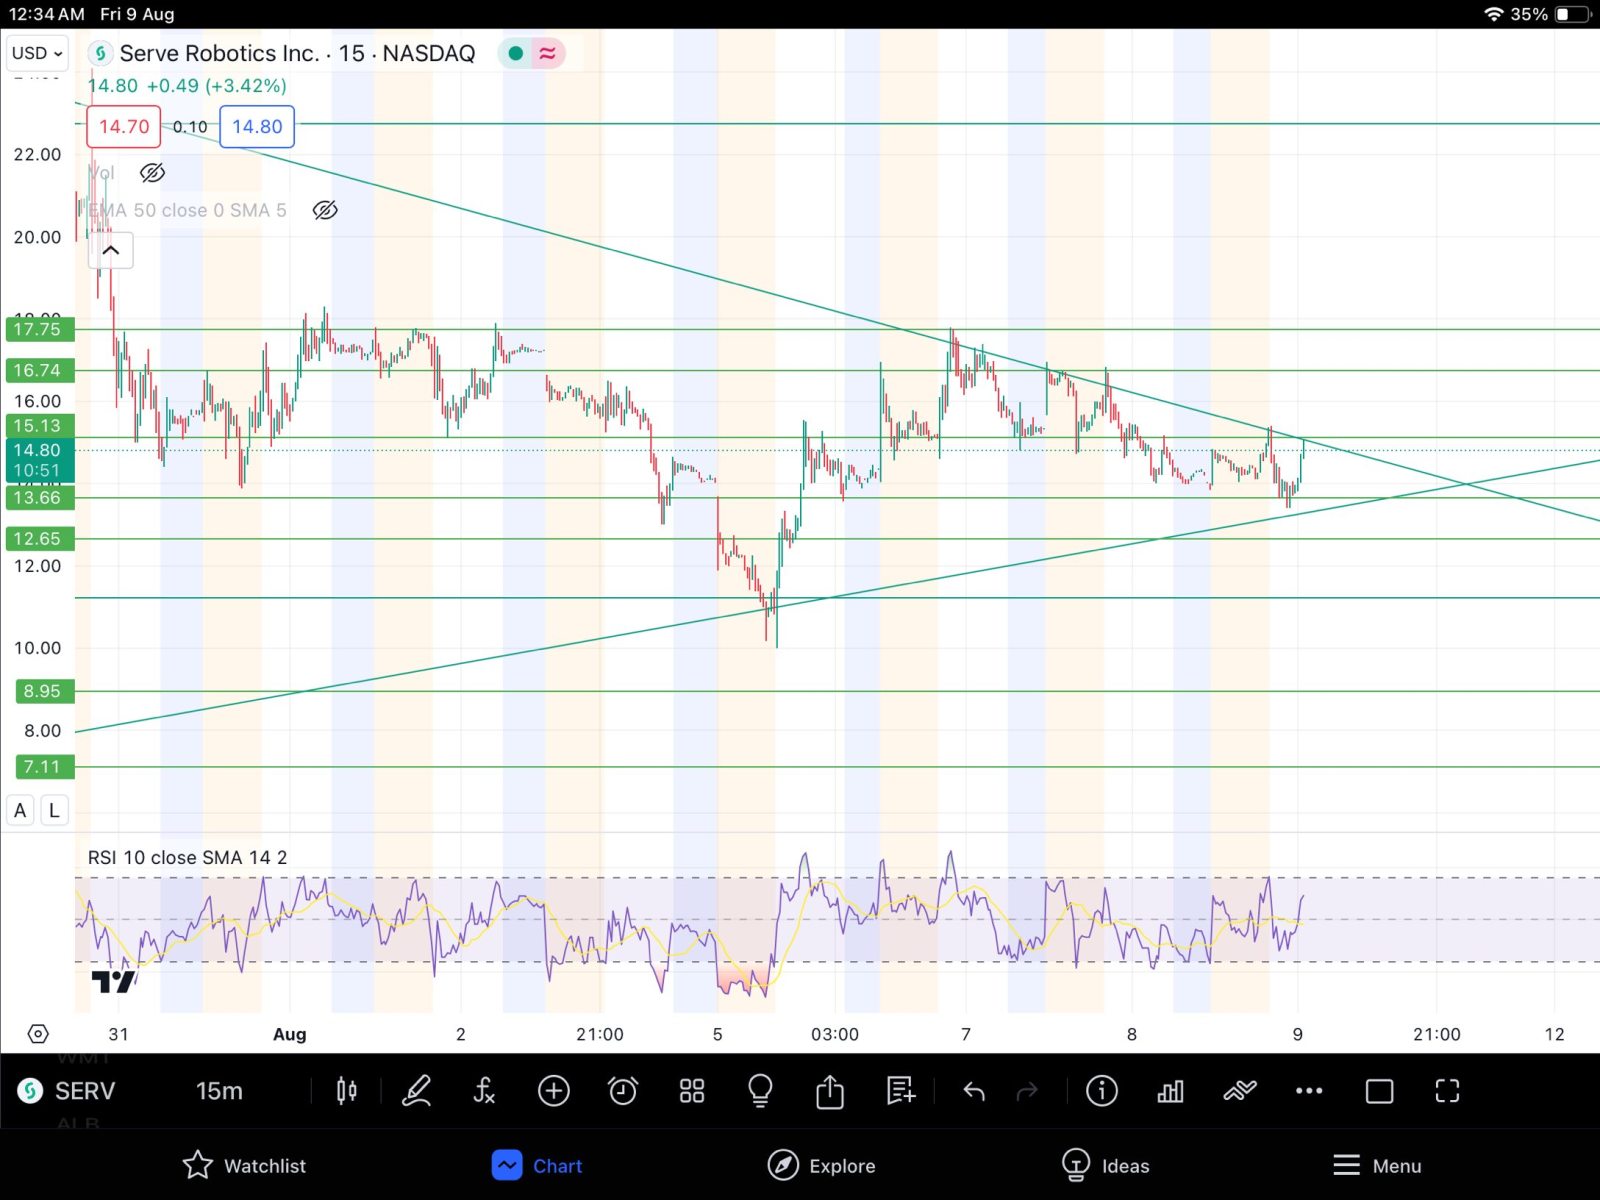Create an alert with the alarm clock icon

pos(623,1090)
